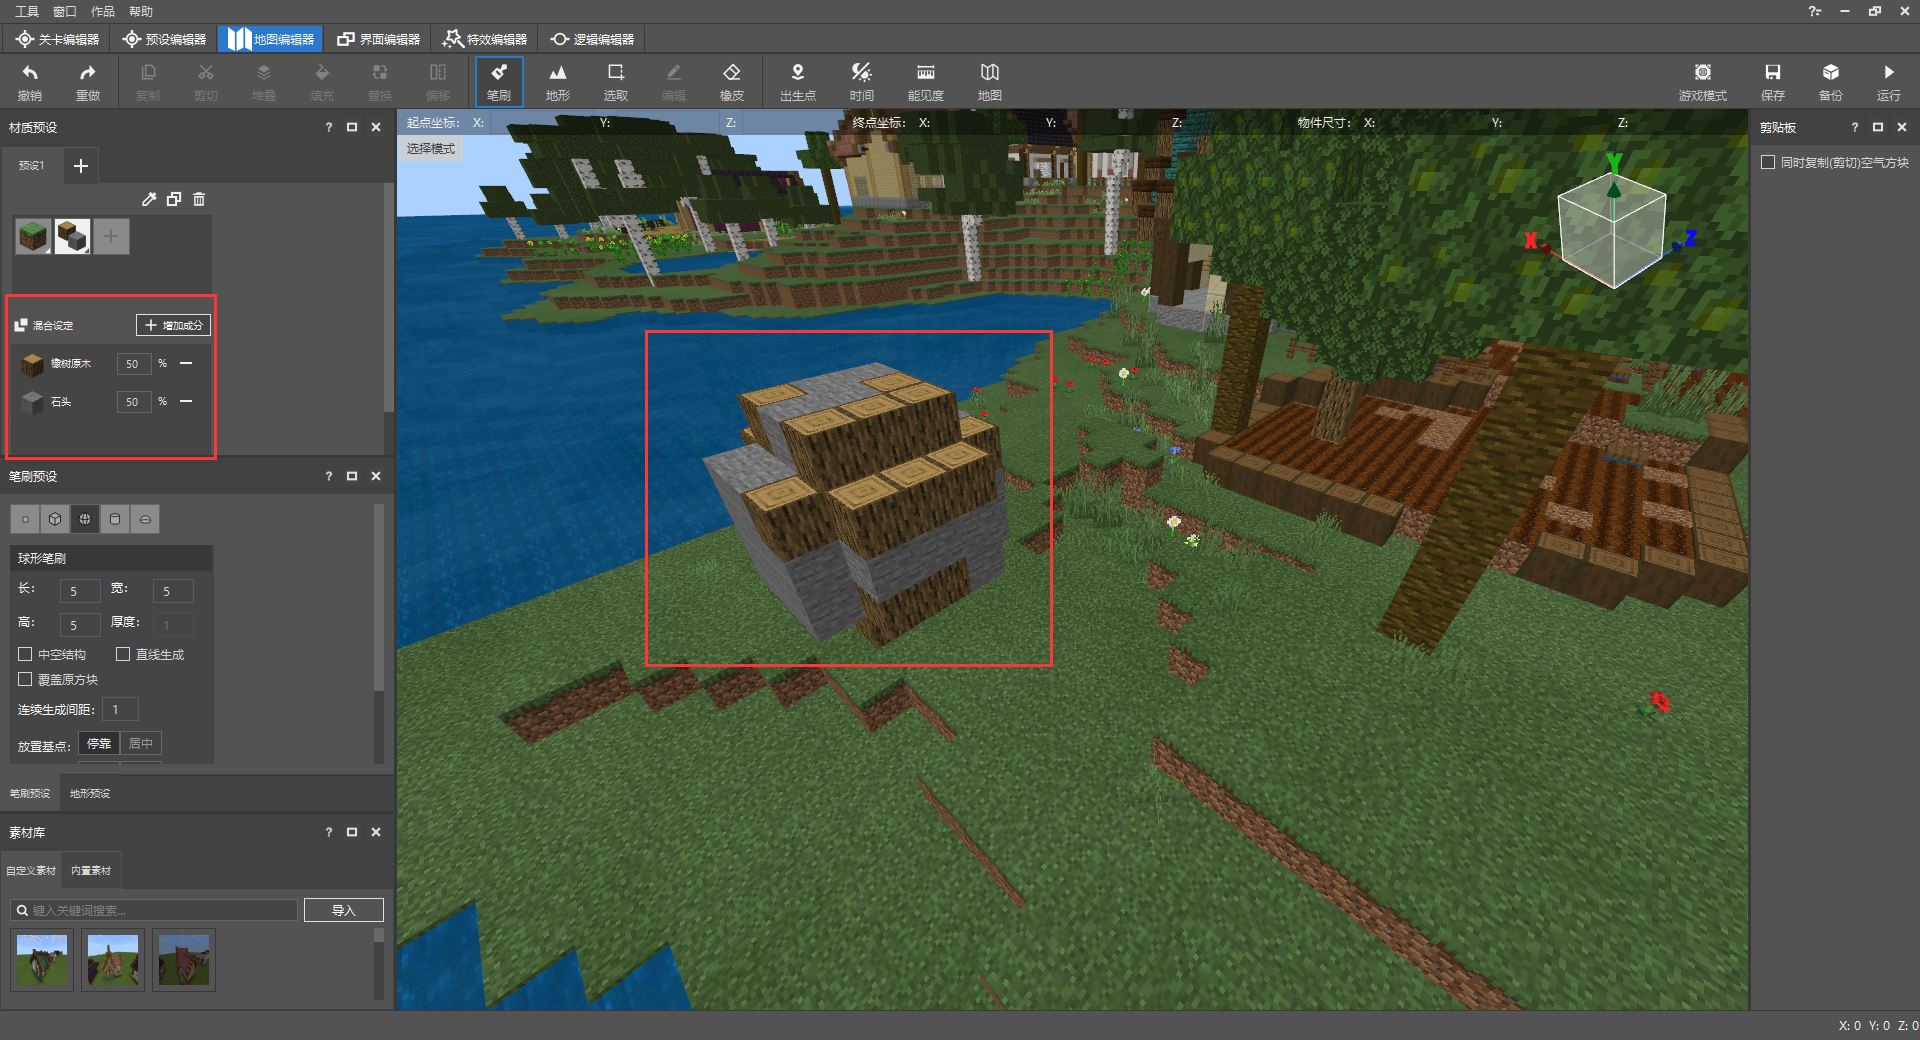Add a new material slot
The image size is (1920, 1040).
tap(111, 237)
